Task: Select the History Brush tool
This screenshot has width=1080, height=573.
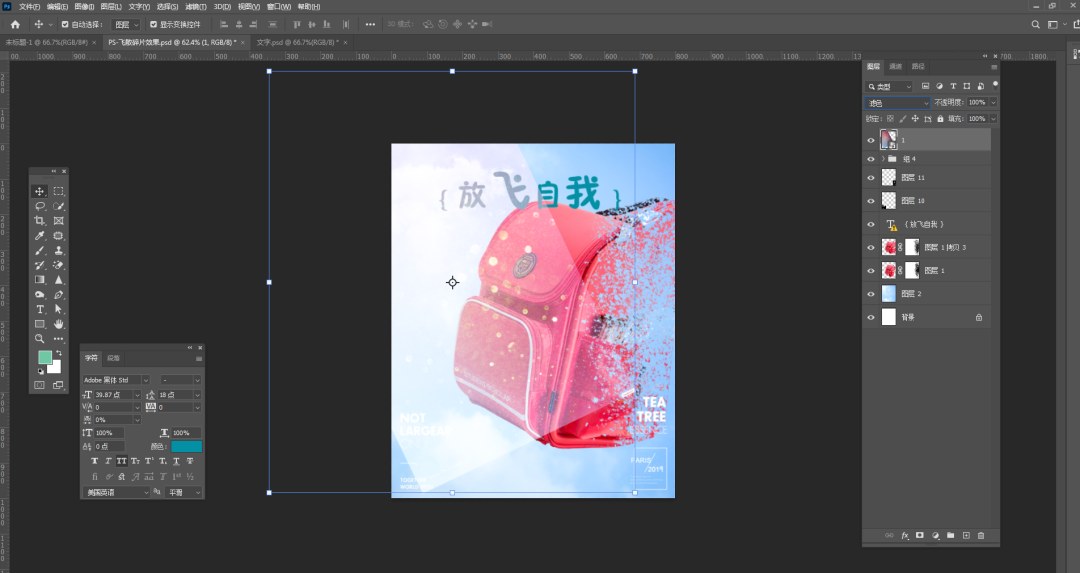Action: pos(40,265)
